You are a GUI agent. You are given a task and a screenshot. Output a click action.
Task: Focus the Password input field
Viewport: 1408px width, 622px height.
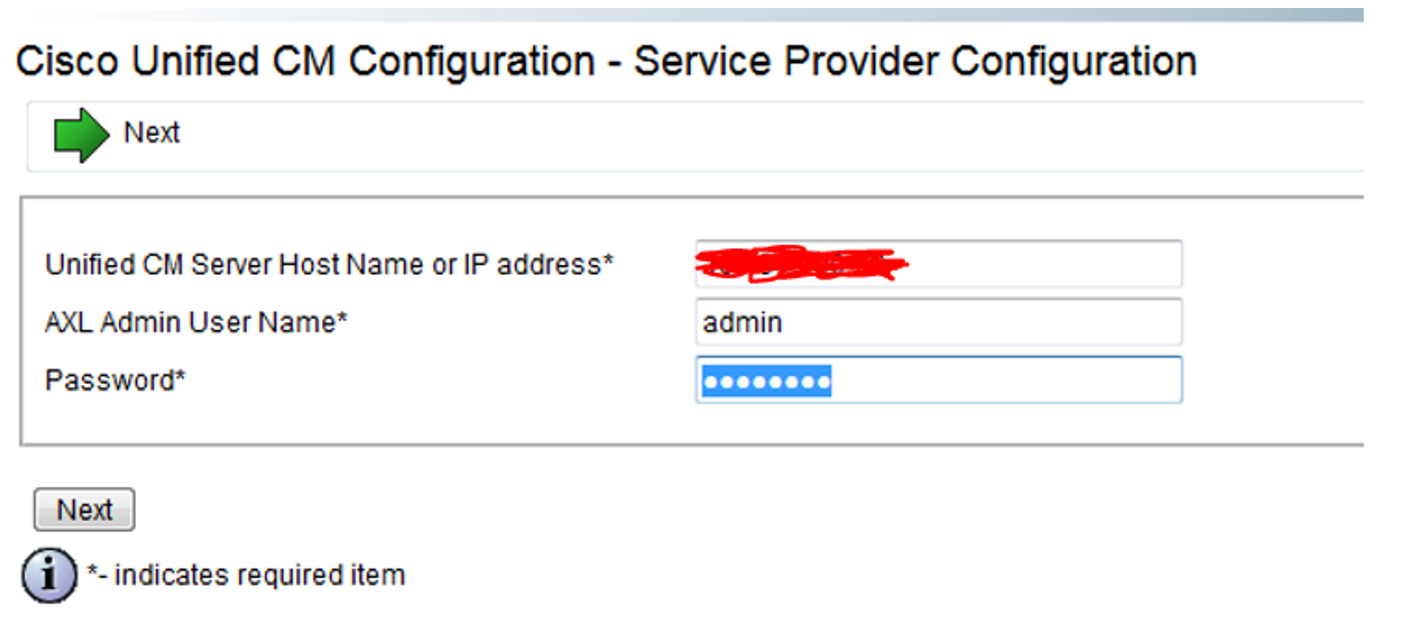pos(938,380)
